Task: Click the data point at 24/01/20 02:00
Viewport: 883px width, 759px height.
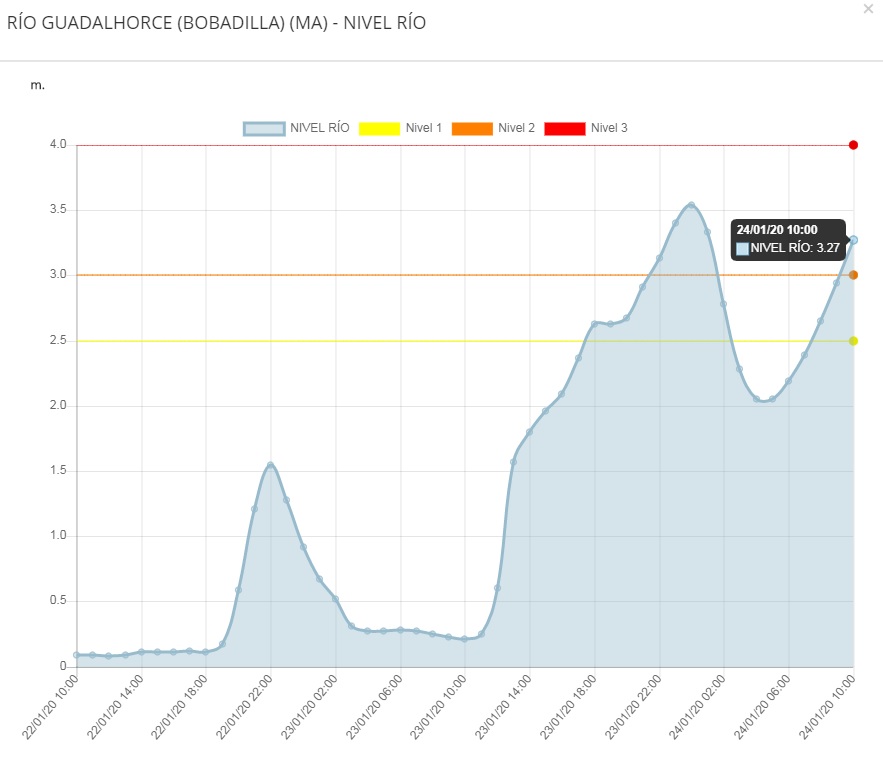Action: [x=724, y=304]
